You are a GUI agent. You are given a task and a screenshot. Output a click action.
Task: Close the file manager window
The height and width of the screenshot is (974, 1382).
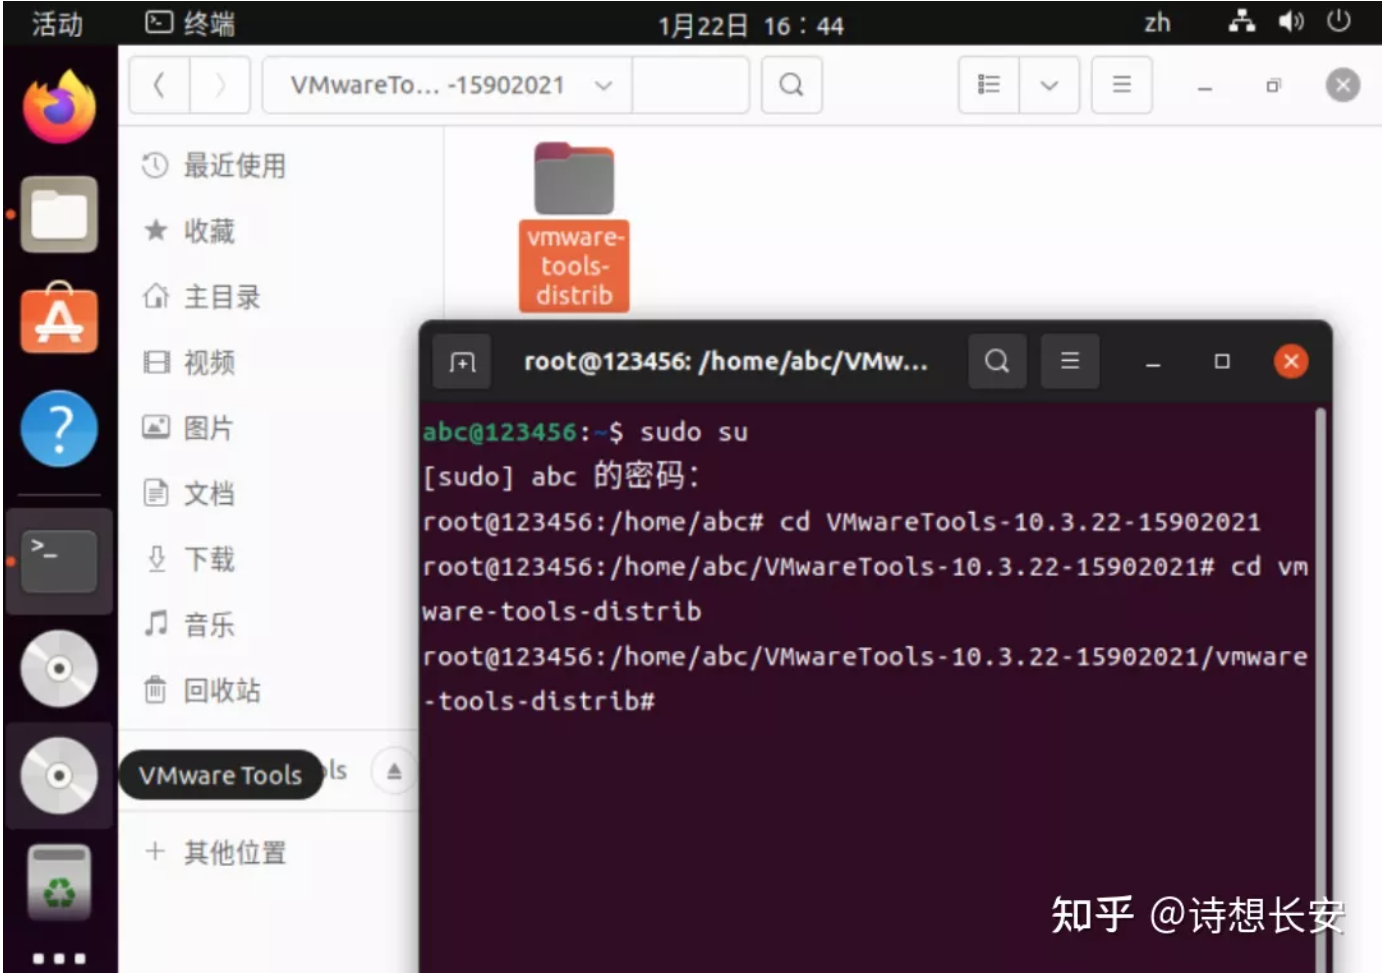coord(1343,85)
